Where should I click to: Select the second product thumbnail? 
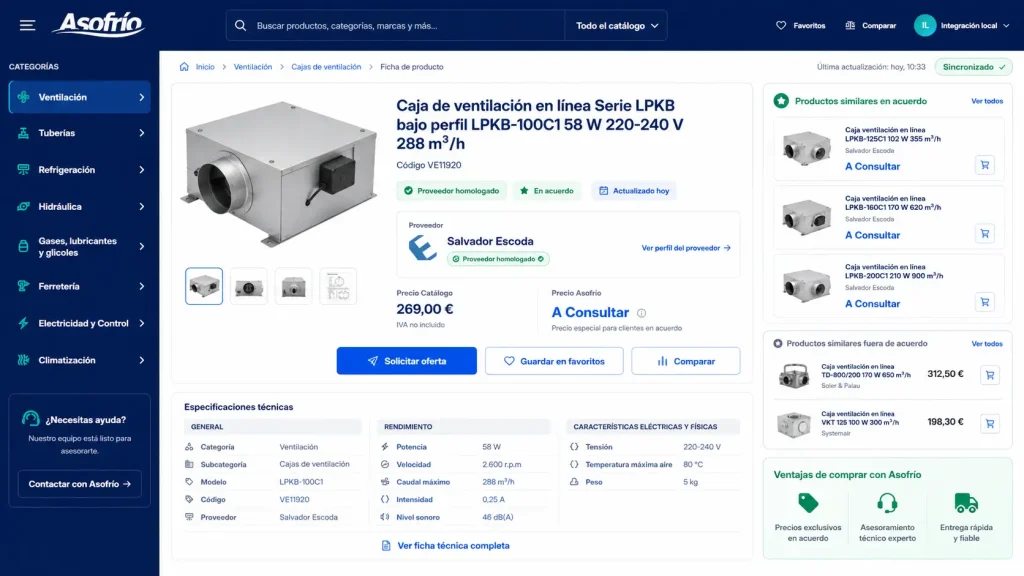[249, 286]
